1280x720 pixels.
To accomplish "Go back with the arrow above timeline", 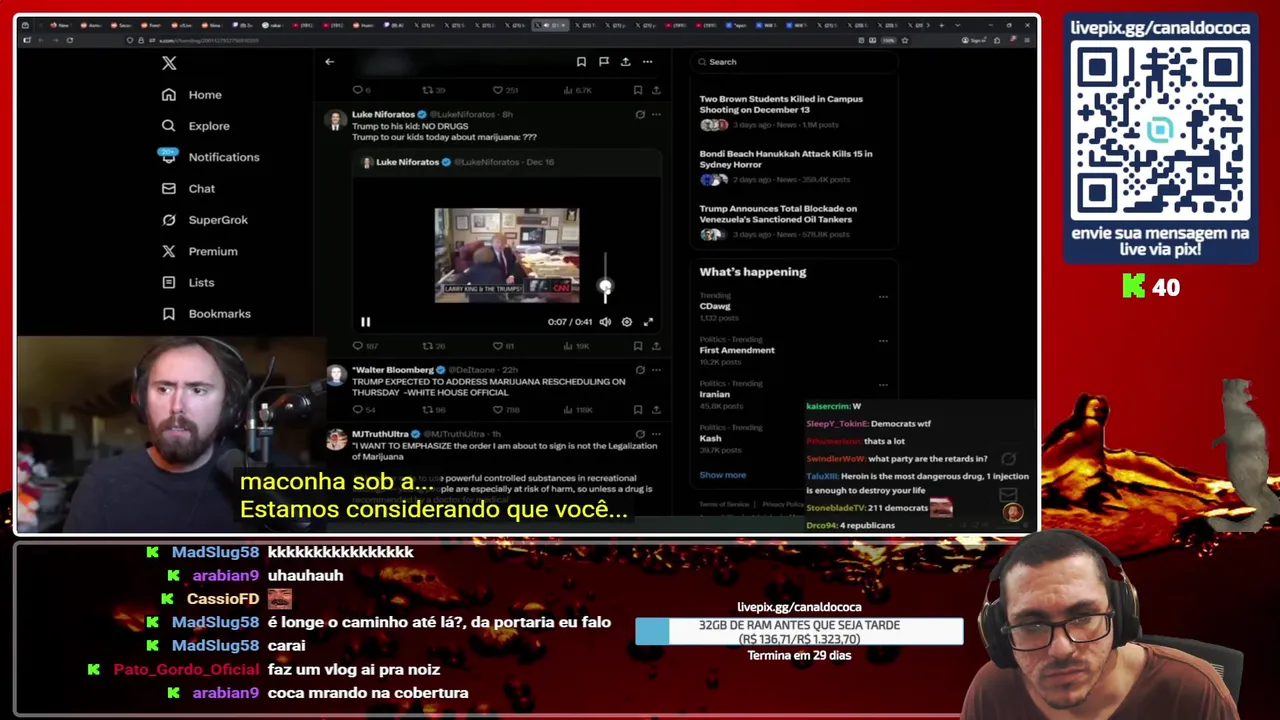I will coord(329,62).
